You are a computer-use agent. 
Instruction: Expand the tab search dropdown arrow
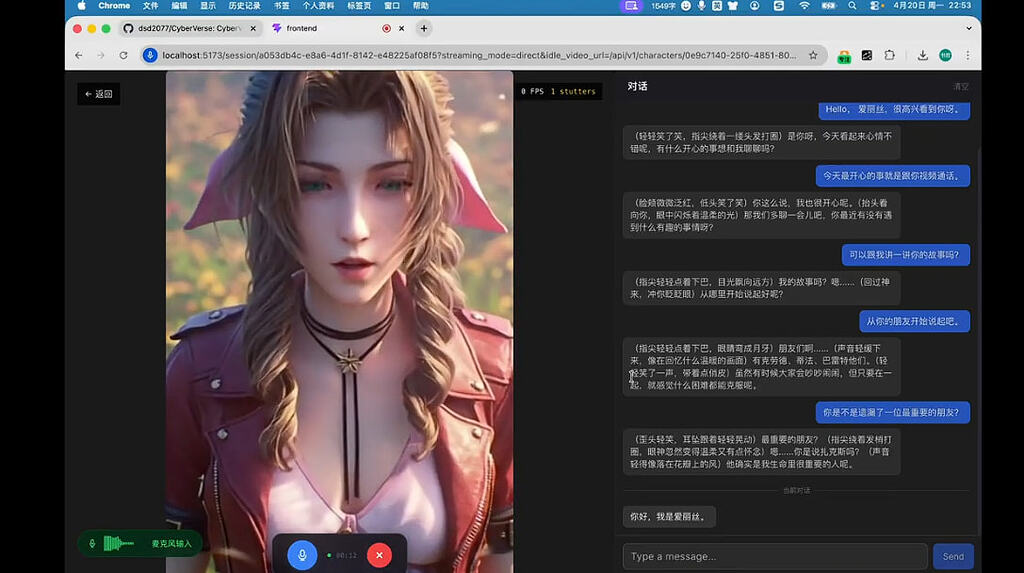pyautogui.click(x=968, y=28)
